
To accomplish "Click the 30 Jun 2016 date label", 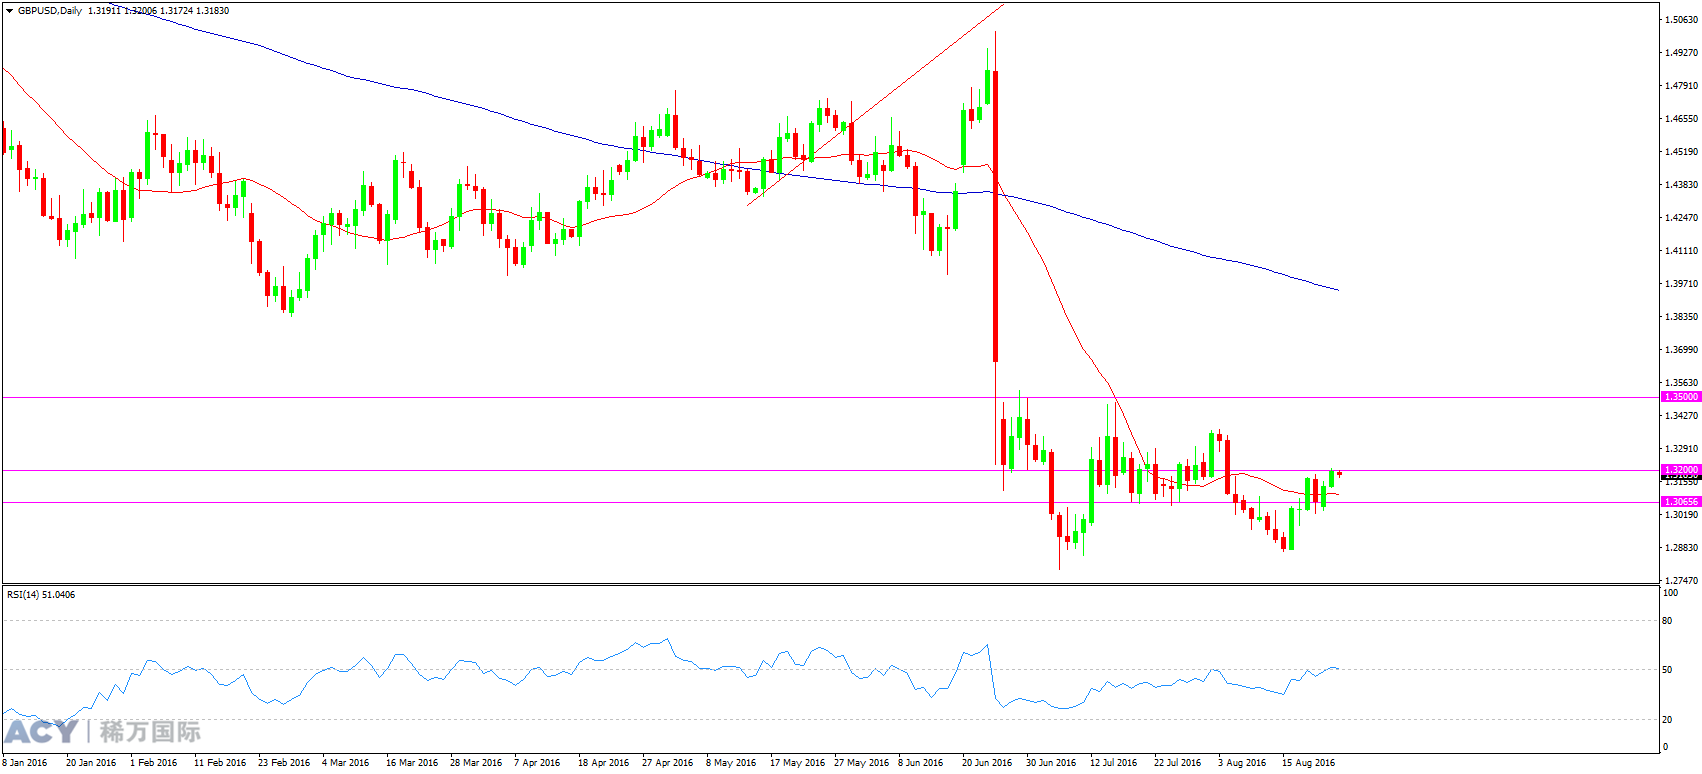I will [x=1051, y=762].
